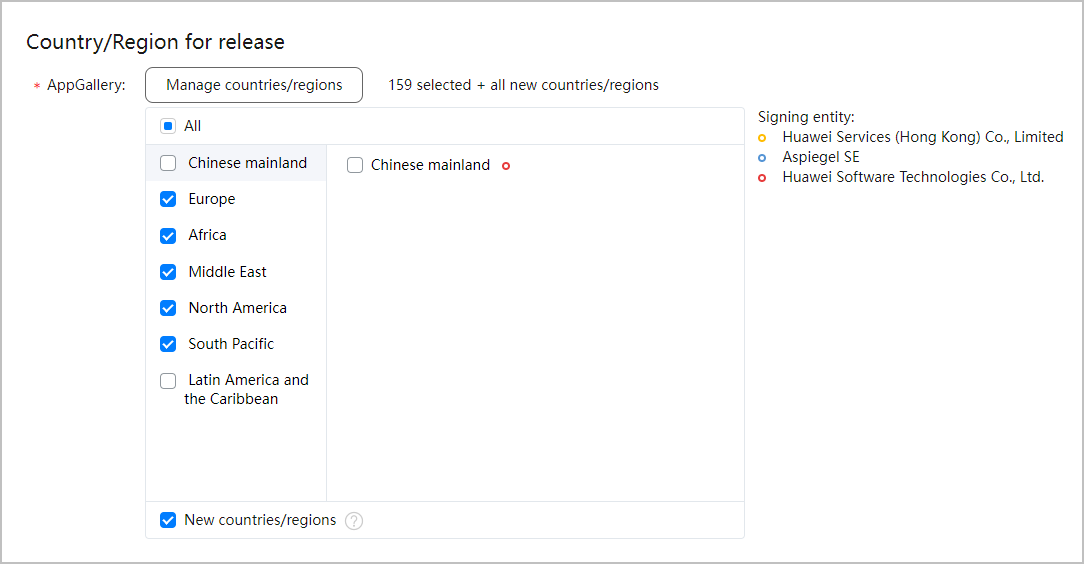The width and height of the screenshot is (1084, 564).
Task: Toggle the All checkbox
Action: [168, 126]
